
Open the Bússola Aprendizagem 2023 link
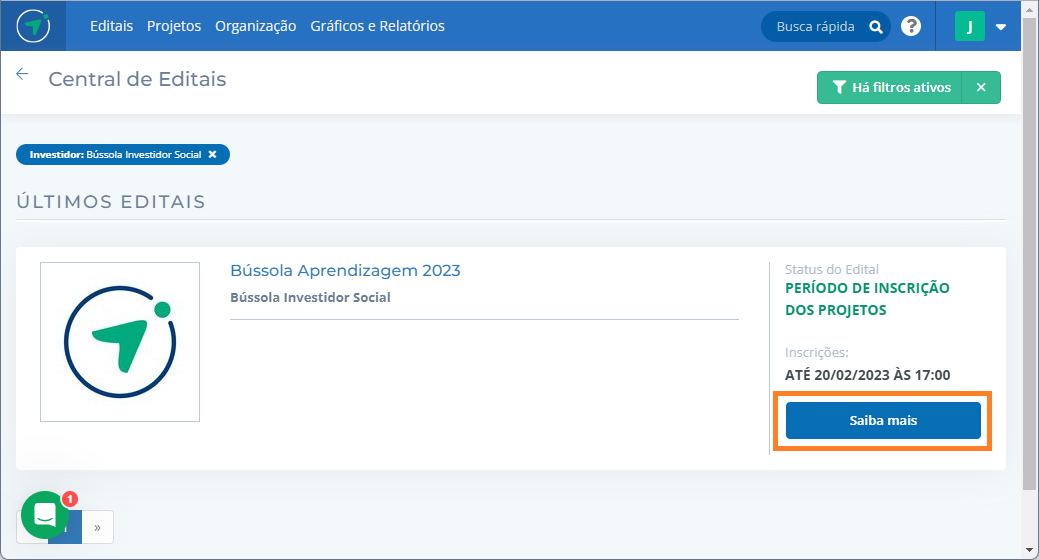coord(345,270)
